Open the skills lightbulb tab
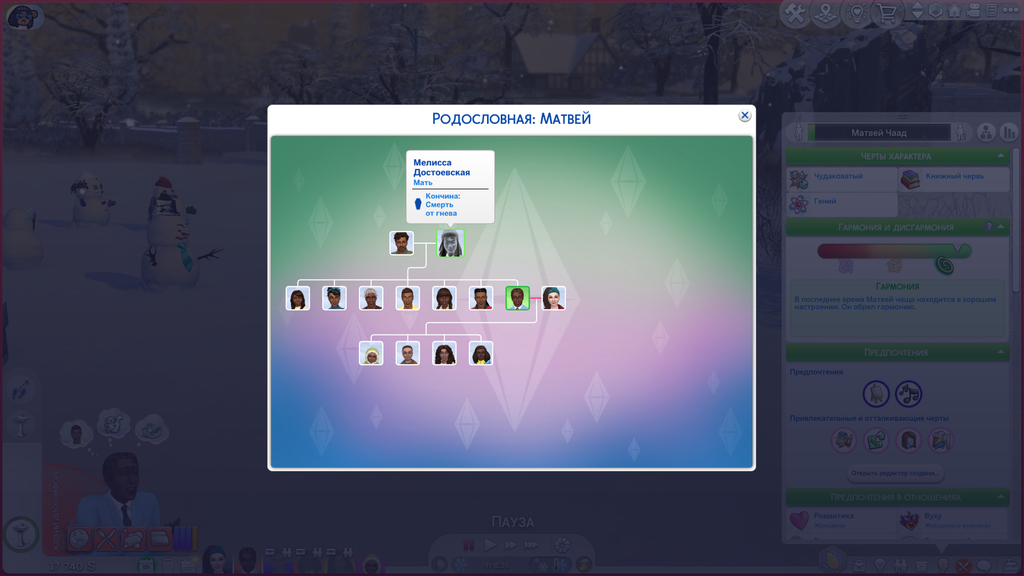 coord(880,565)
